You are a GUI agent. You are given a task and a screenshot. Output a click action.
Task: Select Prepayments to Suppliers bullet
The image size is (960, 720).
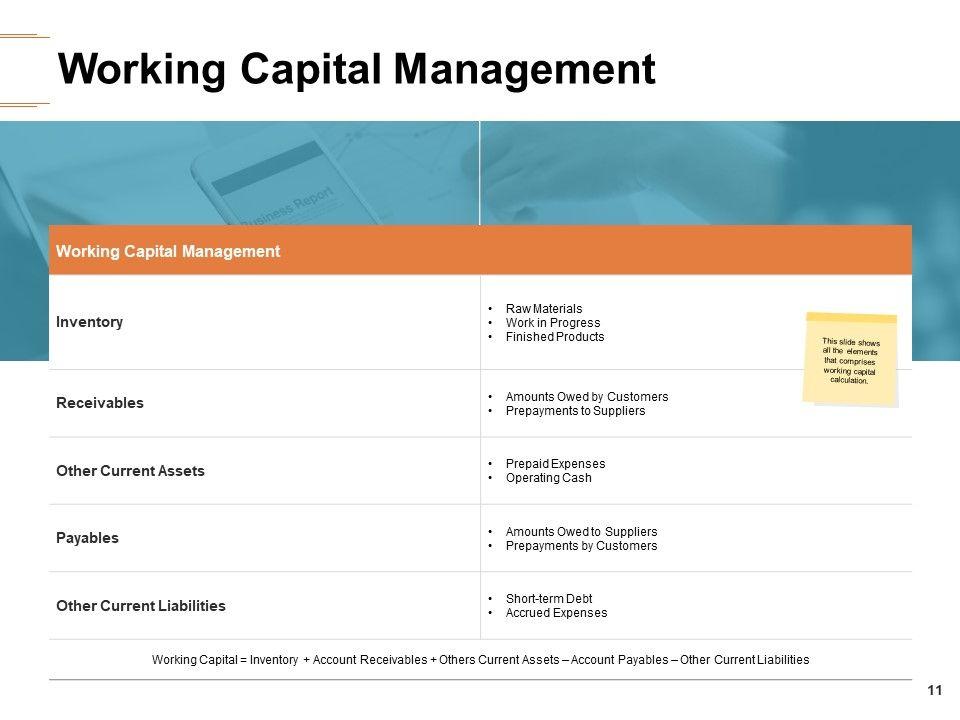(575, 411)
